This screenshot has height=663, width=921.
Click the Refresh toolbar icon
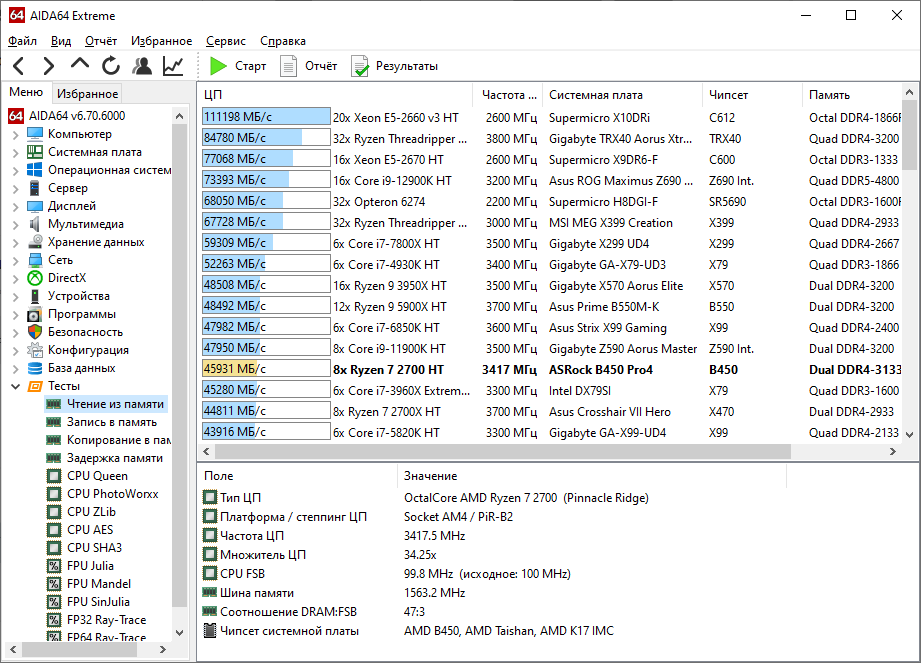click(110, 66)
